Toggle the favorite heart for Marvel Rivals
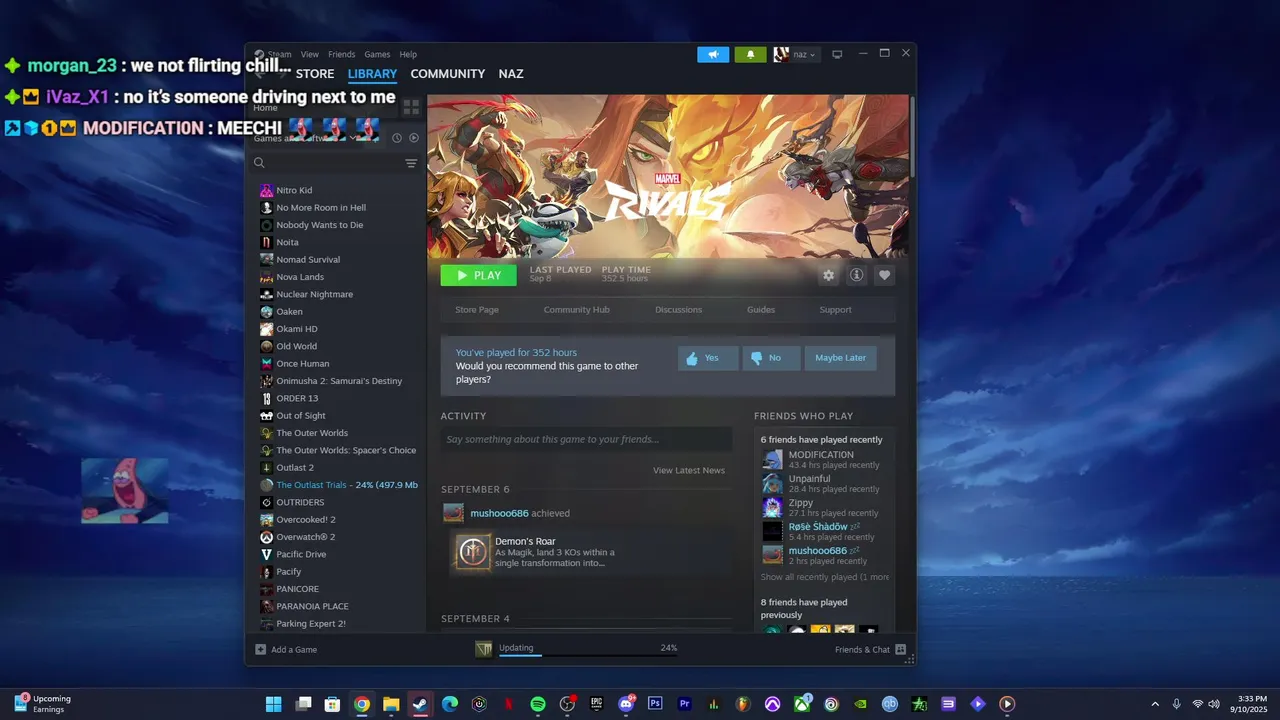 coord(884,275)
